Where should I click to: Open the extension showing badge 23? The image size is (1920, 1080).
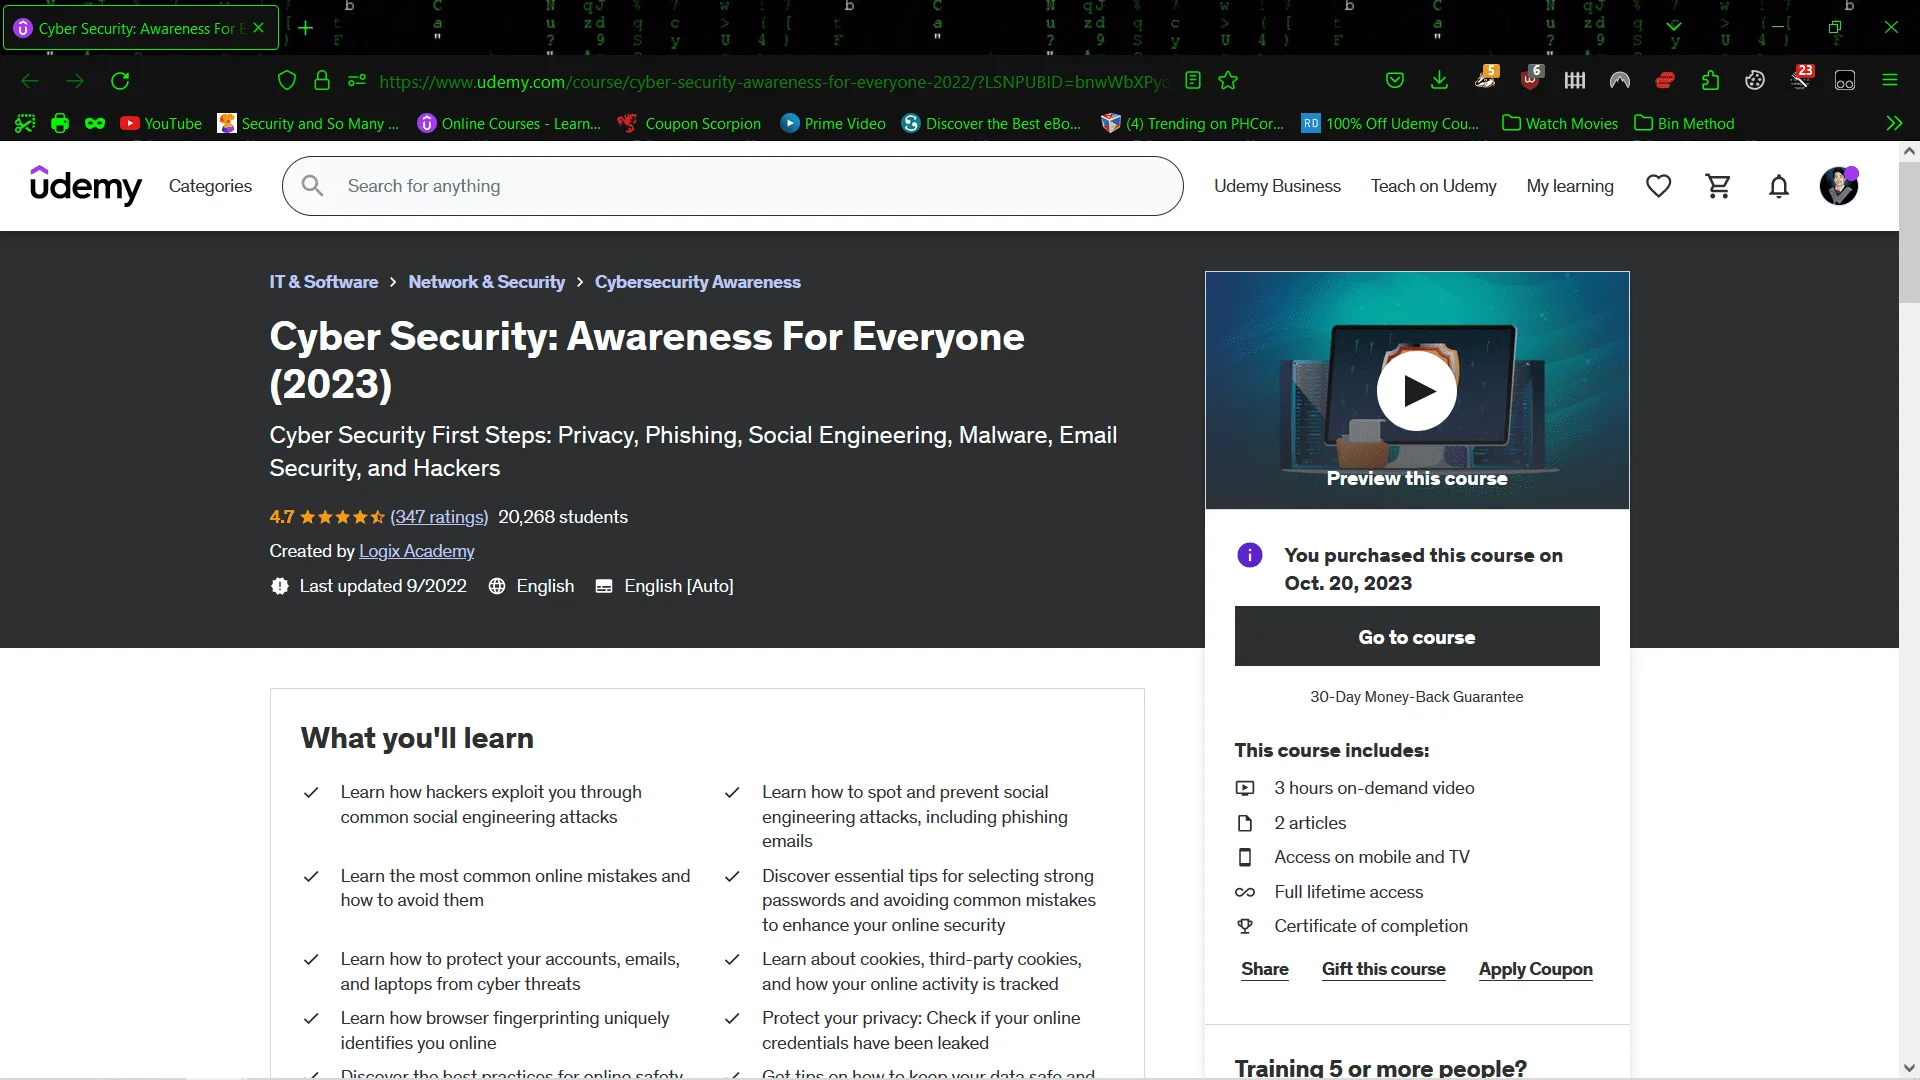pos(1801,79)
